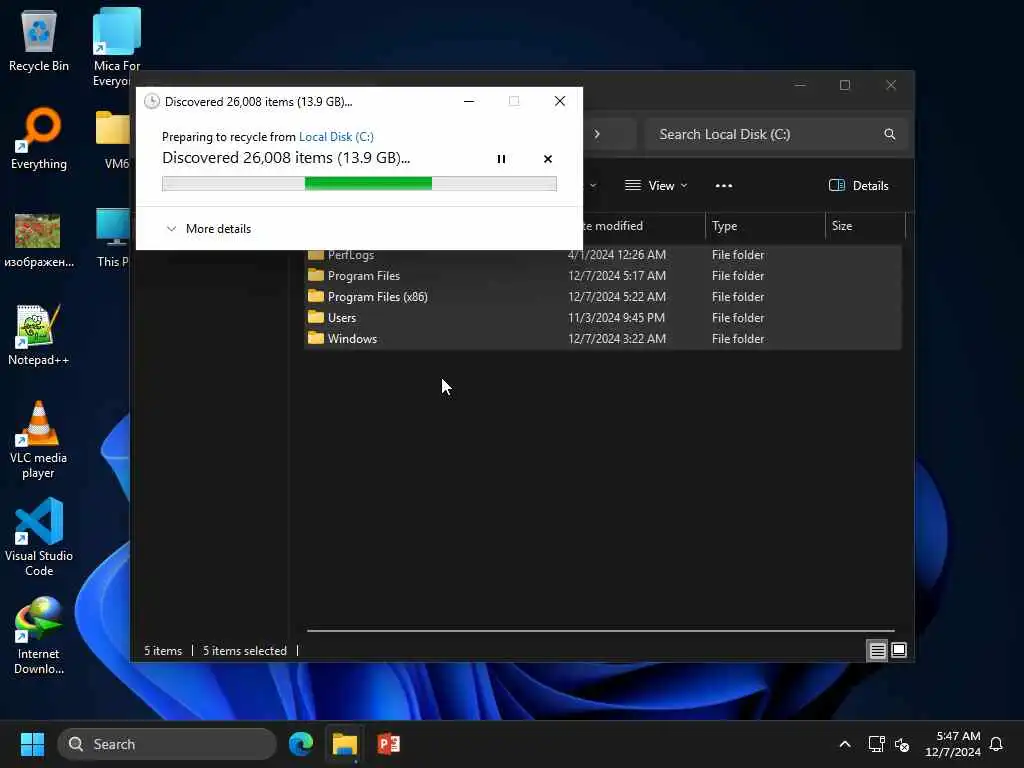The image size is (1024, 768).
Task: Open Internet Download Manager desktop icon
Action: pyautogui.click(x=39, y=636)
